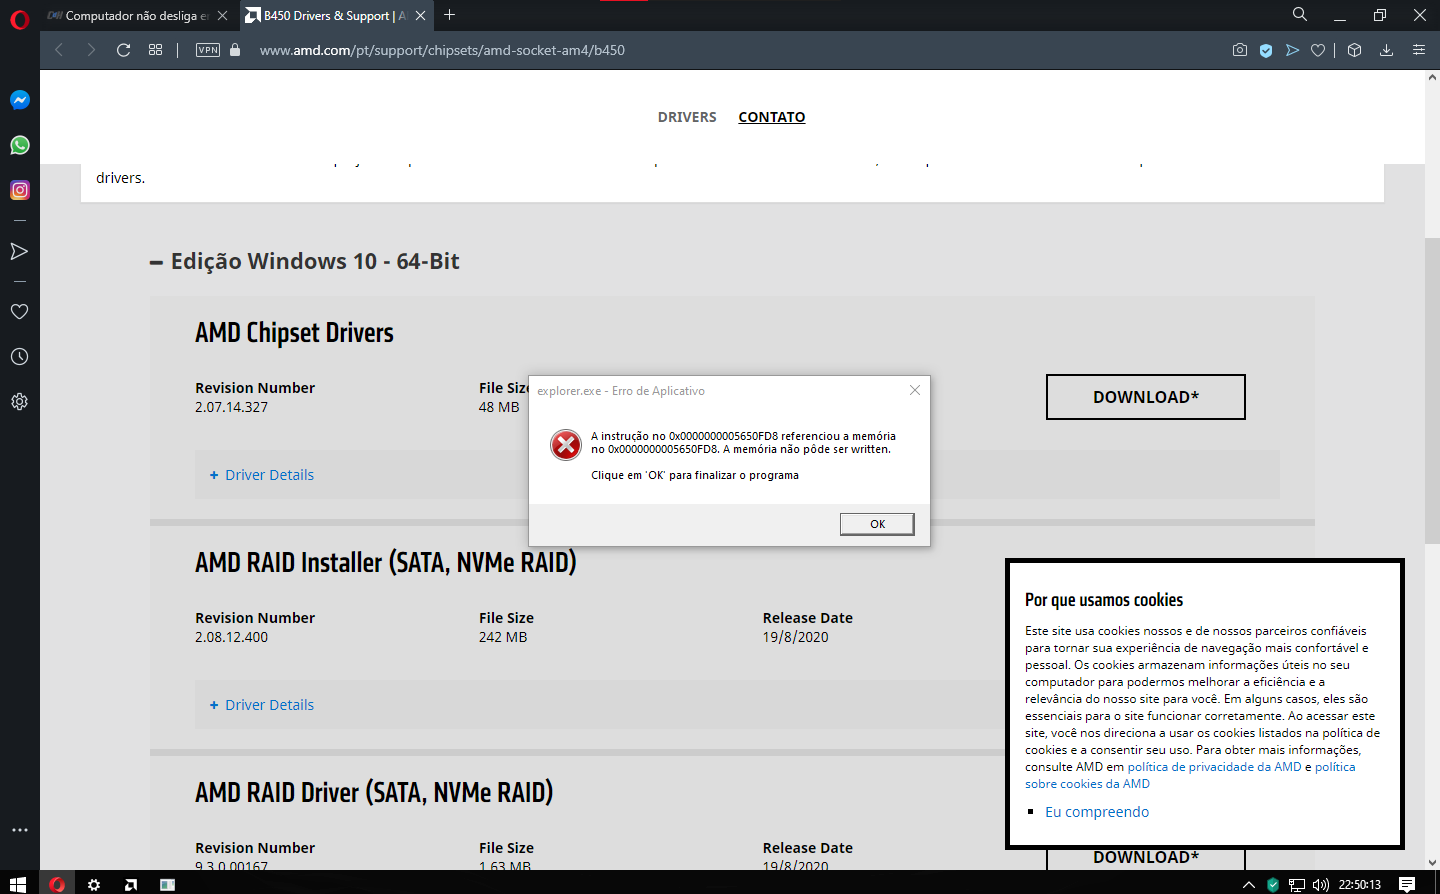
Task: Click revision number 2.08.12.400
Action: pyautogui.click(x=231, y=637)
